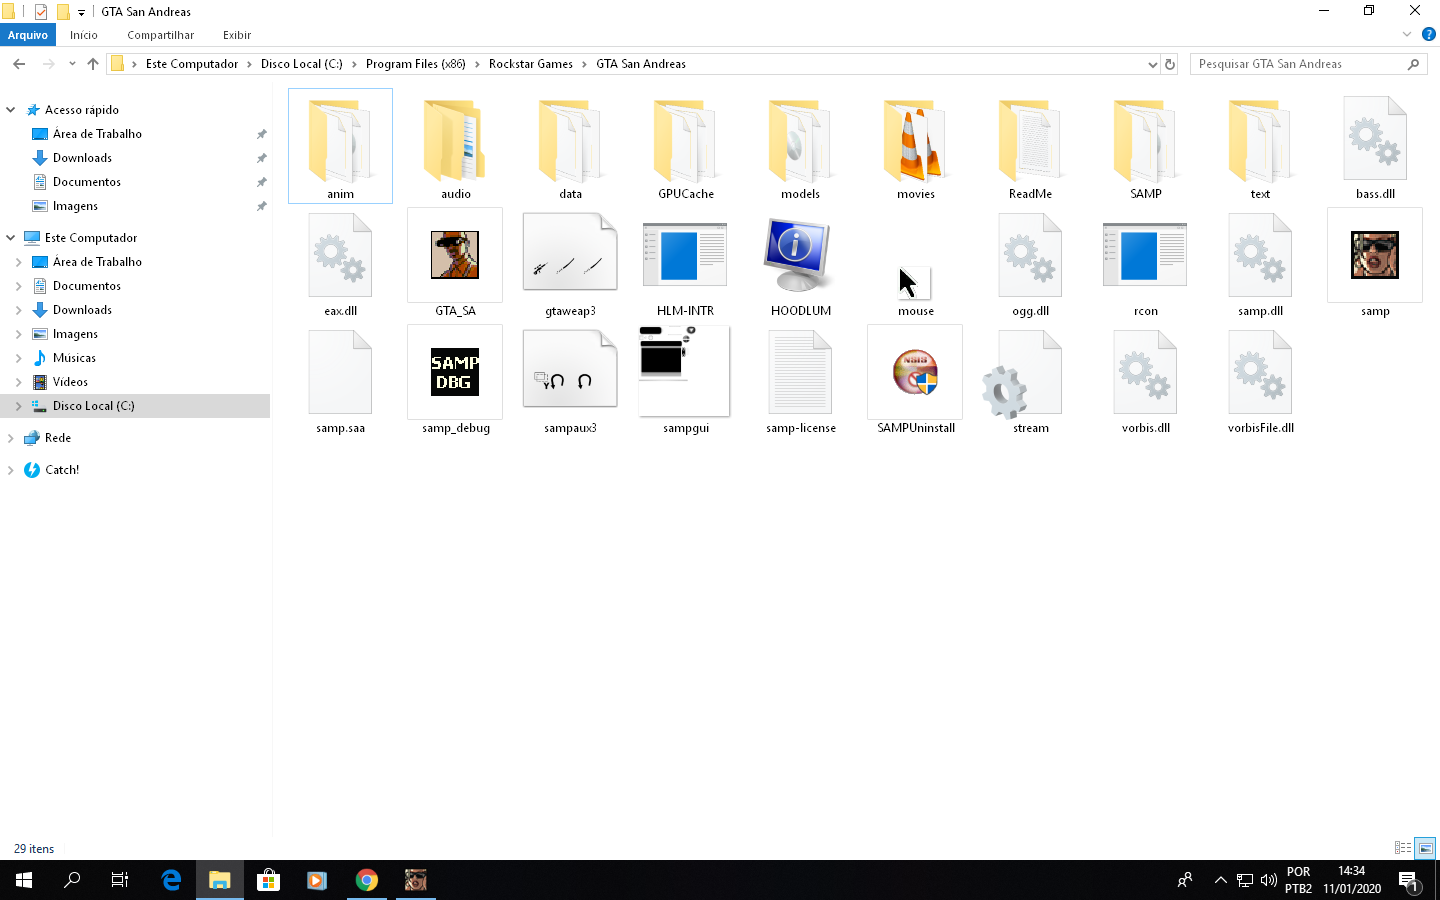
Task: Expand Disco Local (C:) in the tree
Action: 19,406
